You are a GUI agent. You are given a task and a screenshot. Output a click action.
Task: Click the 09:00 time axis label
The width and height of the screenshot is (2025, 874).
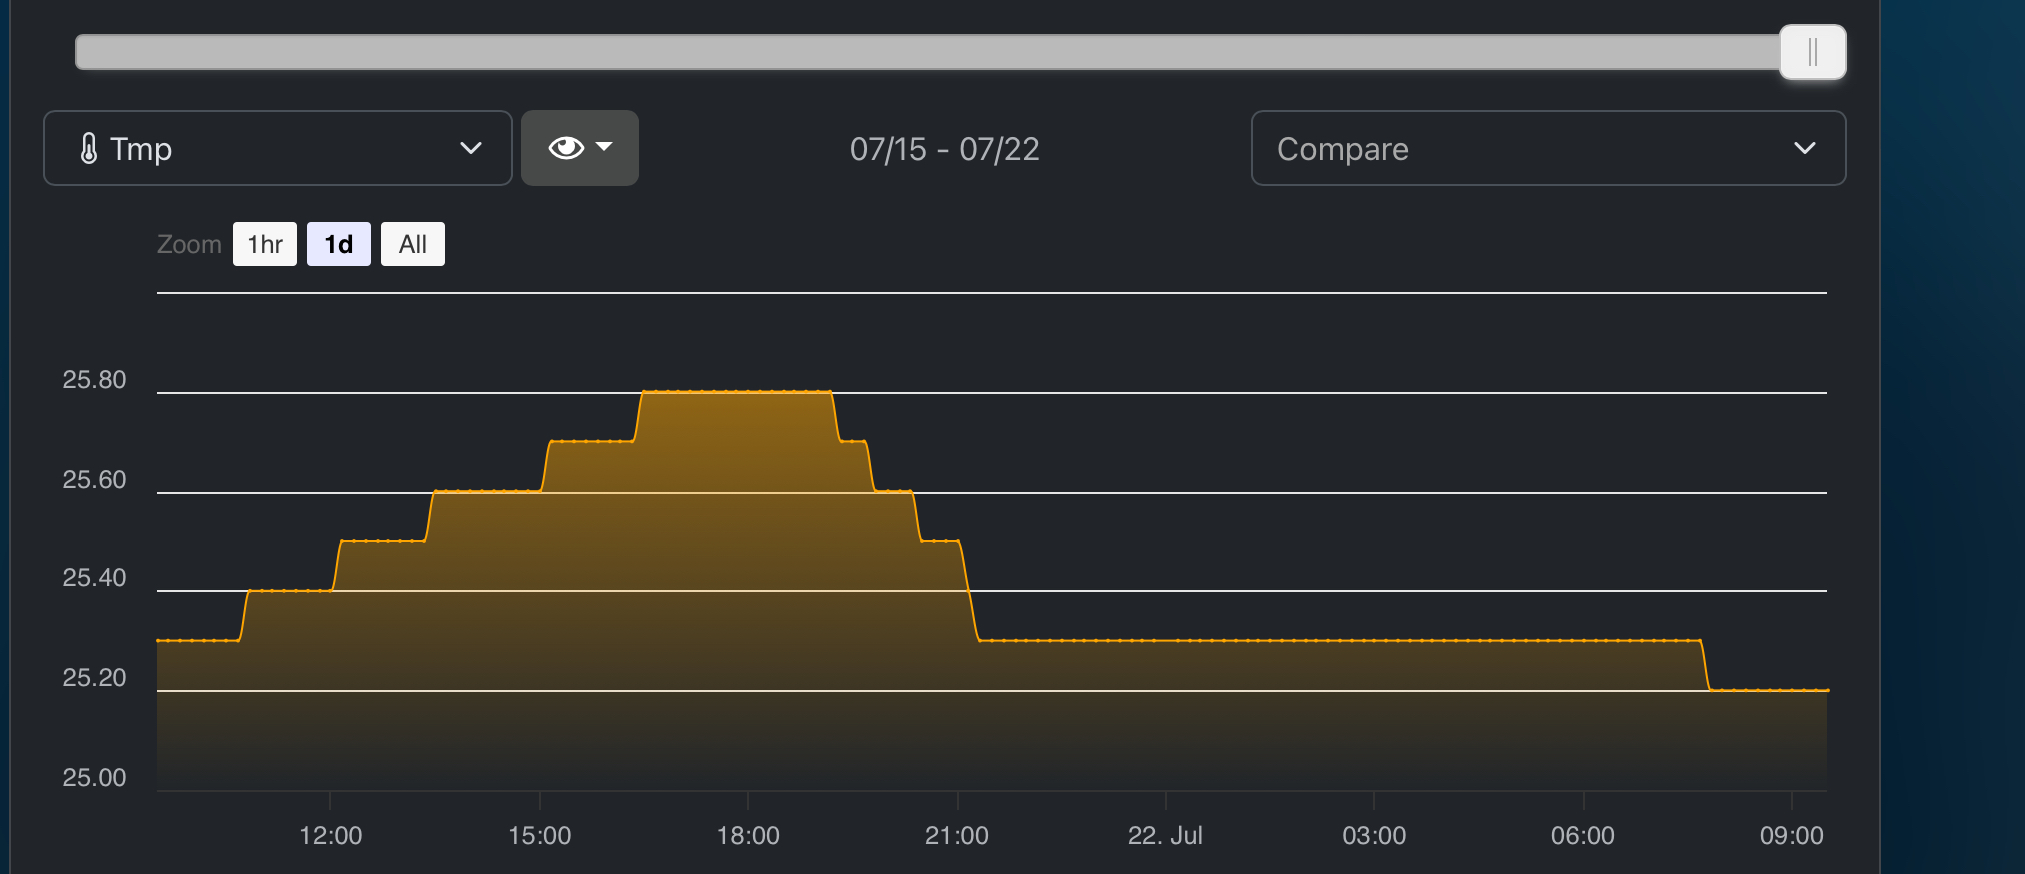1791,835
